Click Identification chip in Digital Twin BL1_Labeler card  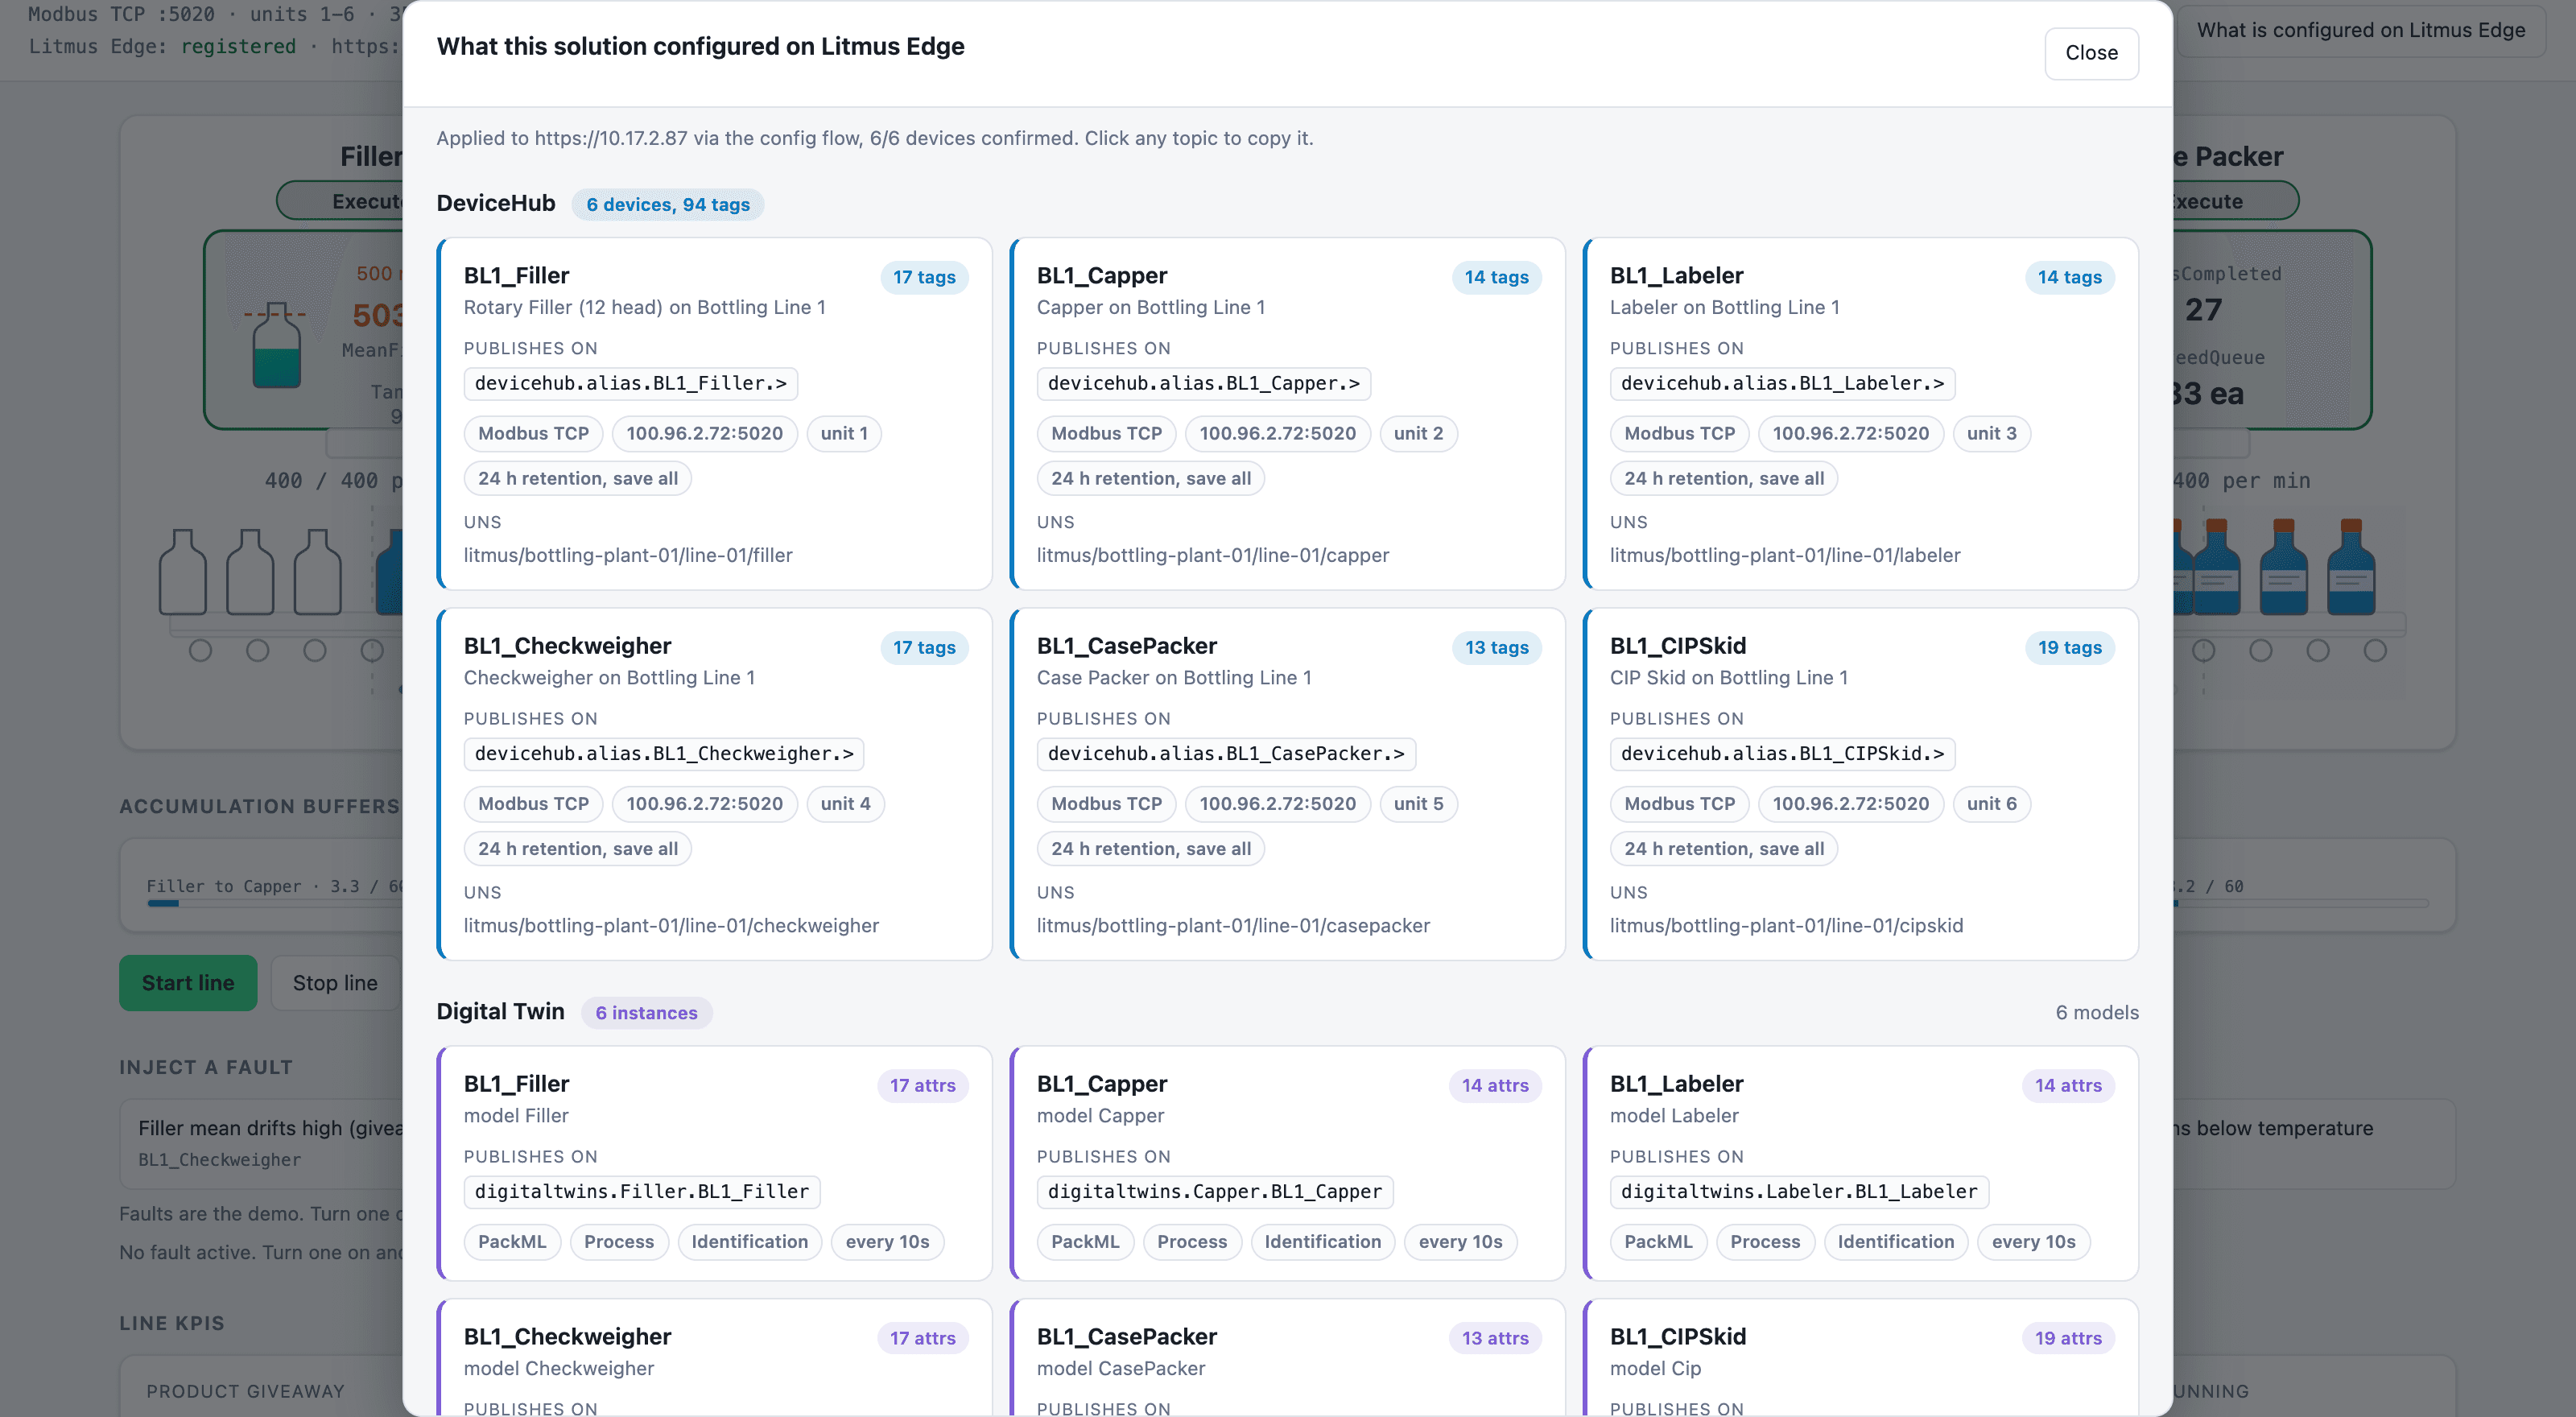[1895, 1242]
